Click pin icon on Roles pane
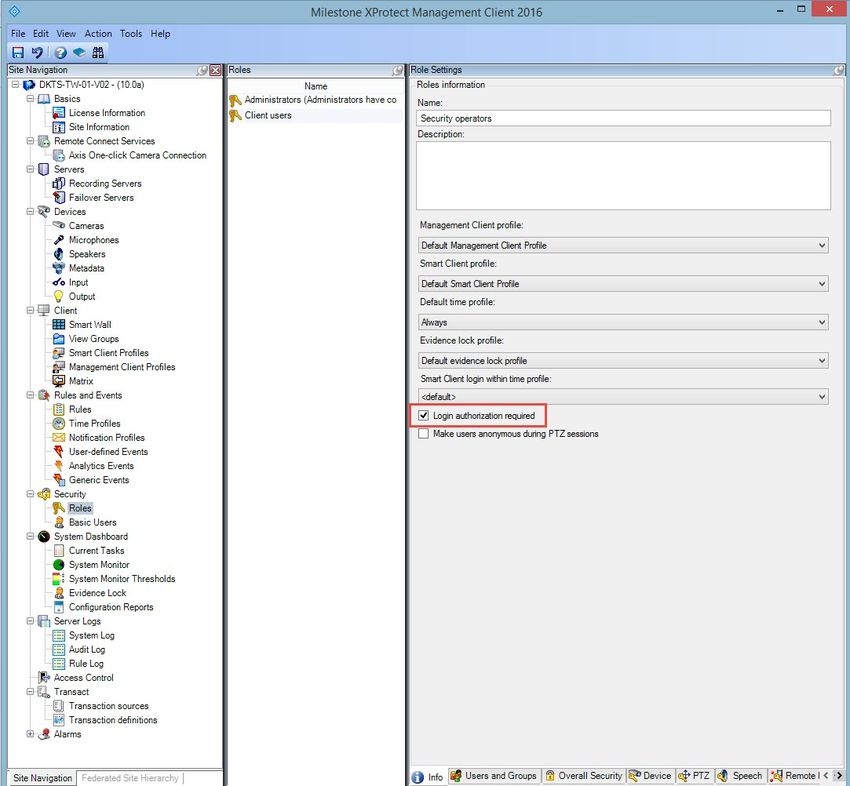This screenshot has width=850, height=786. click(397, 70)
